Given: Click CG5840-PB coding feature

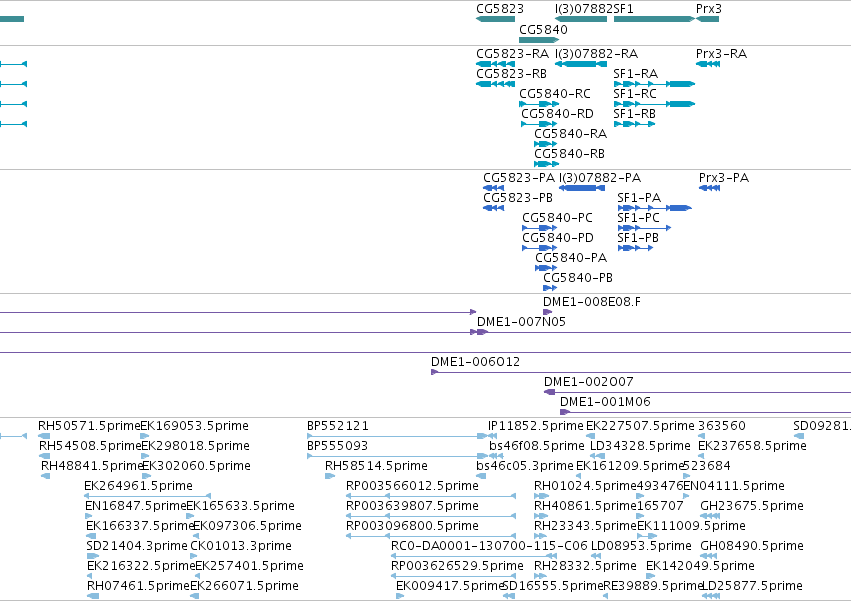Looking at the screenshot, I should 550,288.
